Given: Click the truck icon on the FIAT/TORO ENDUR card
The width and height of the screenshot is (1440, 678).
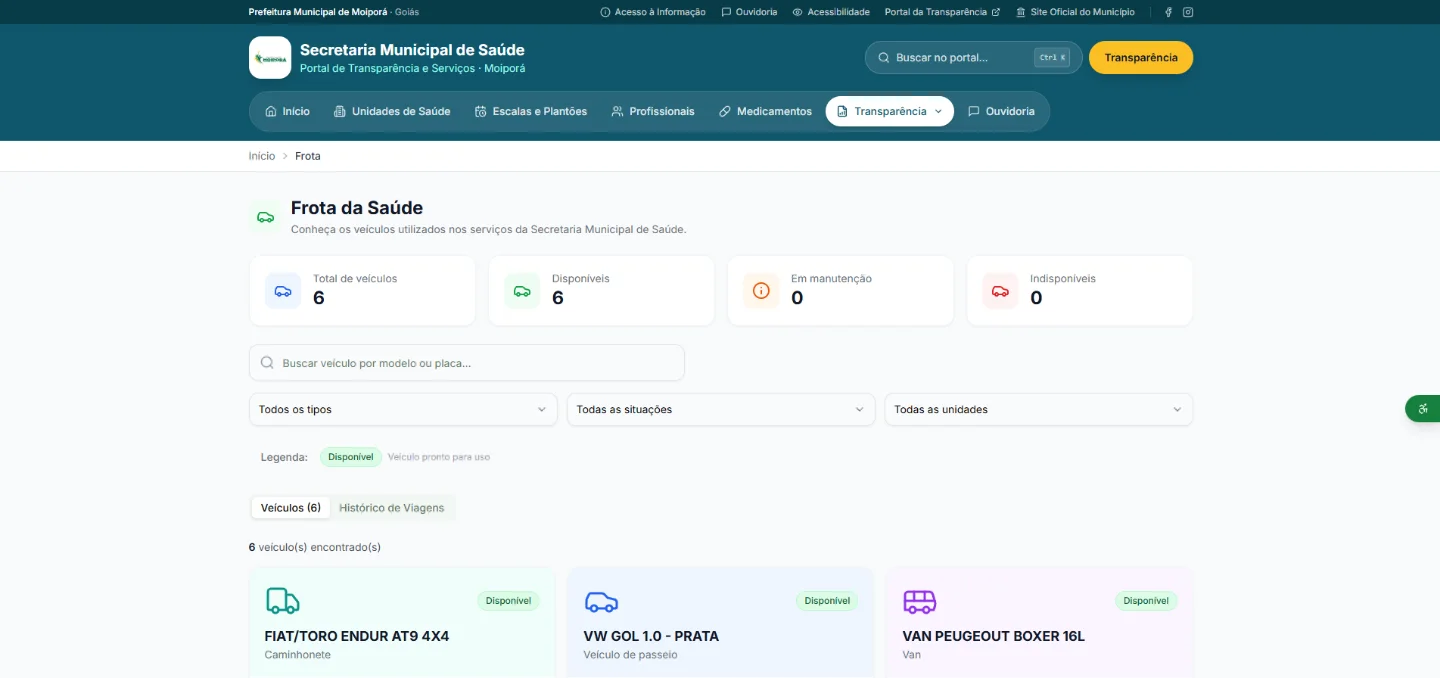Looking at the screenshot, I should coord(282,601).
